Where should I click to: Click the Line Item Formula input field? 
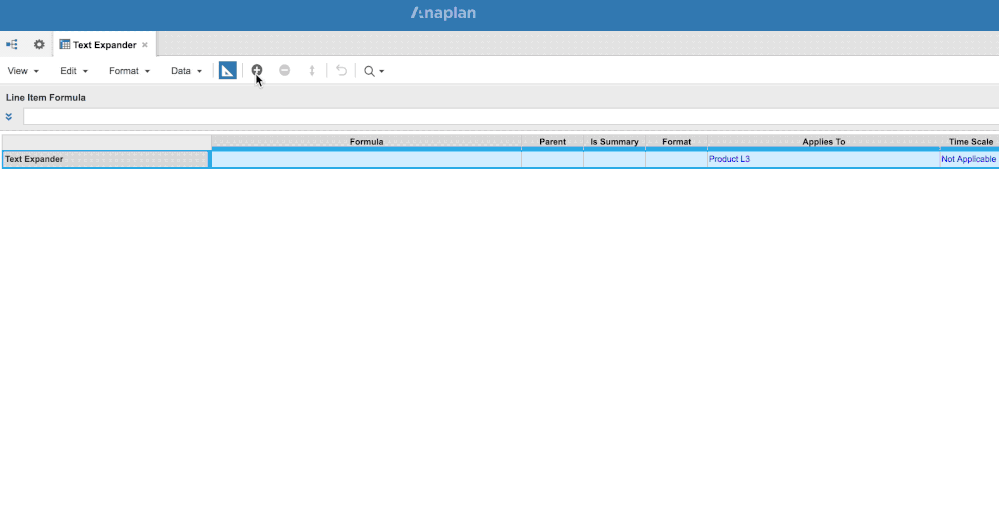[x=511, y=117]
